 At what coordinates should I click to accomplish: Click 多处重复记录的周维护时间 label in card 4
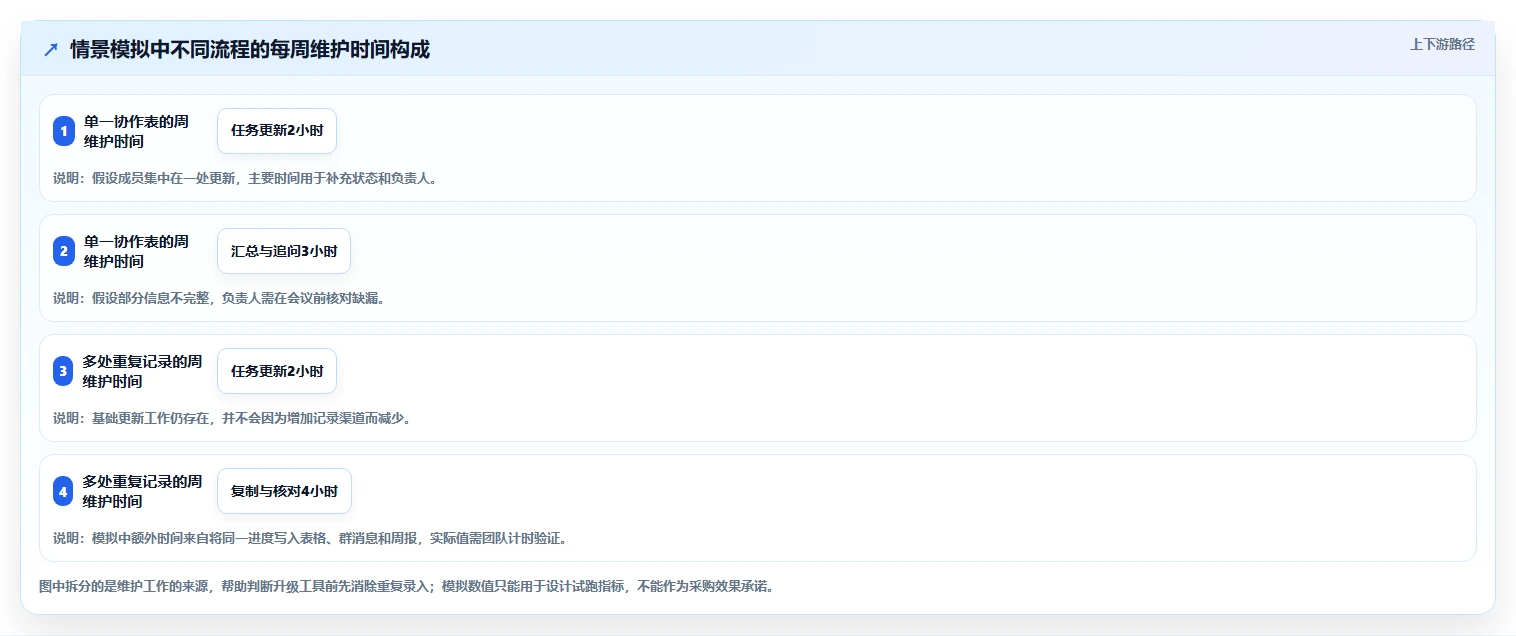pyautogui.click(x=143, y=491)
